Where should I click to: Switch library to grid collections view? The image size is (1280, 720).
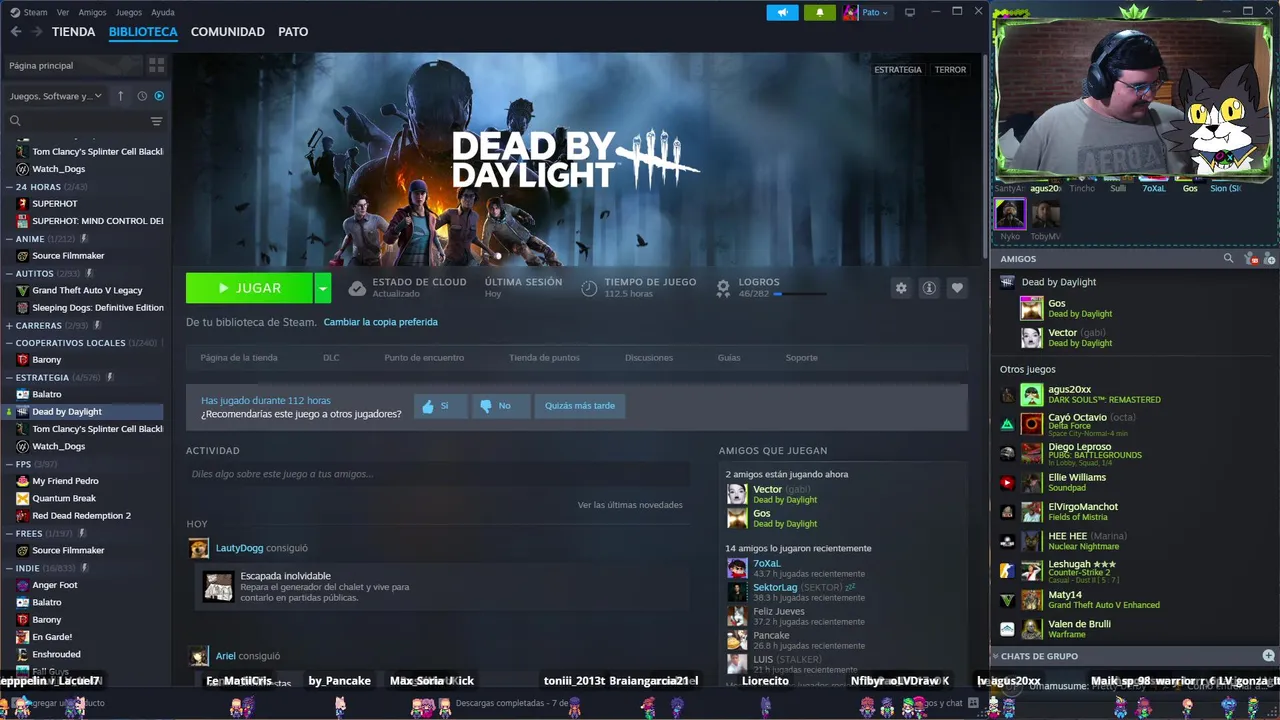[x=156, y=65]
